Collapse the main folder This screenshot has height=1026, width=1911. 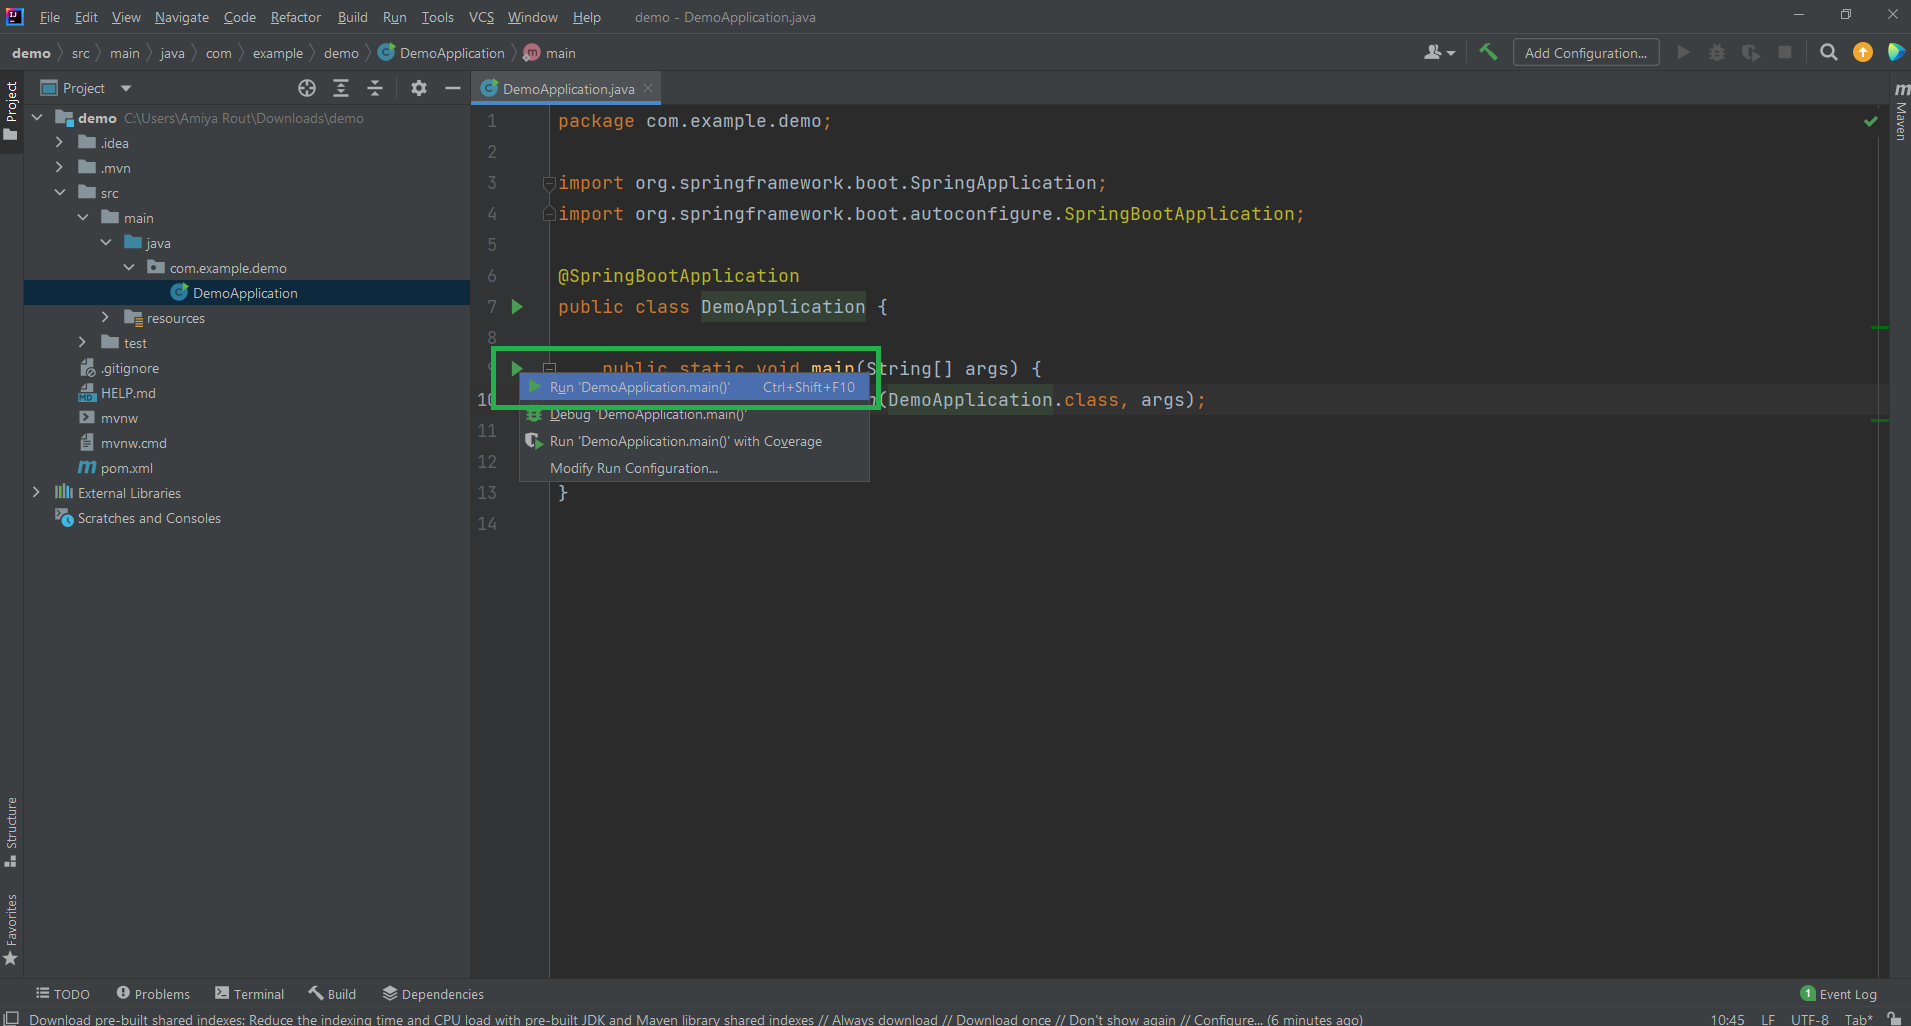pos(83,218)
